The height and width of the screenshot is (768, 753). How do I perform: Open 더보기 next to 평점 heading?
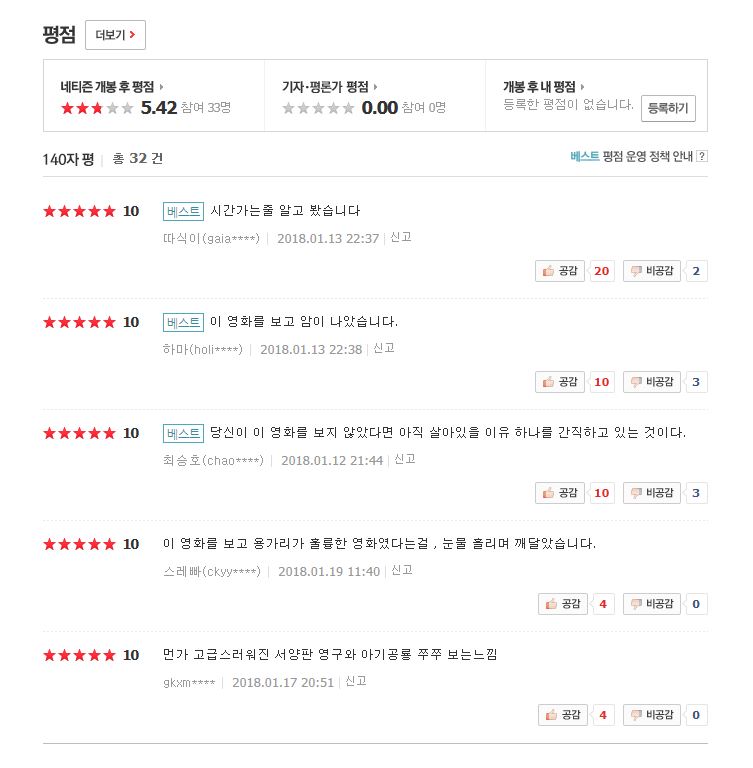click(x=115, y=35)
